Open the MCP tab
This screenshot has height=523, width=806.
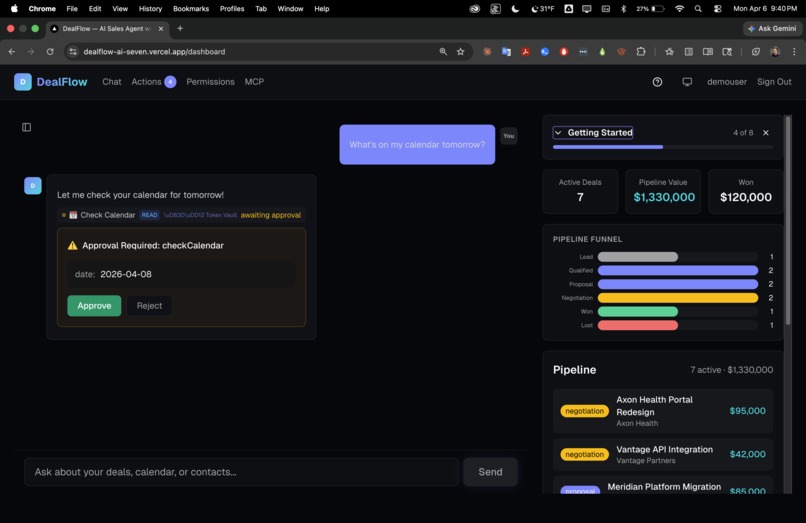254,82
